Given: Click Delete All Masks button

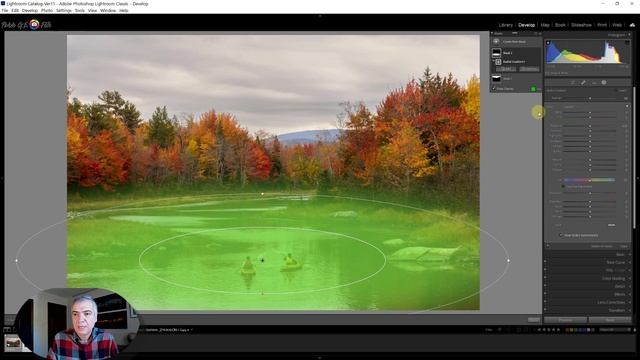Looking at the screenshot, I should (x=602, y=246).
